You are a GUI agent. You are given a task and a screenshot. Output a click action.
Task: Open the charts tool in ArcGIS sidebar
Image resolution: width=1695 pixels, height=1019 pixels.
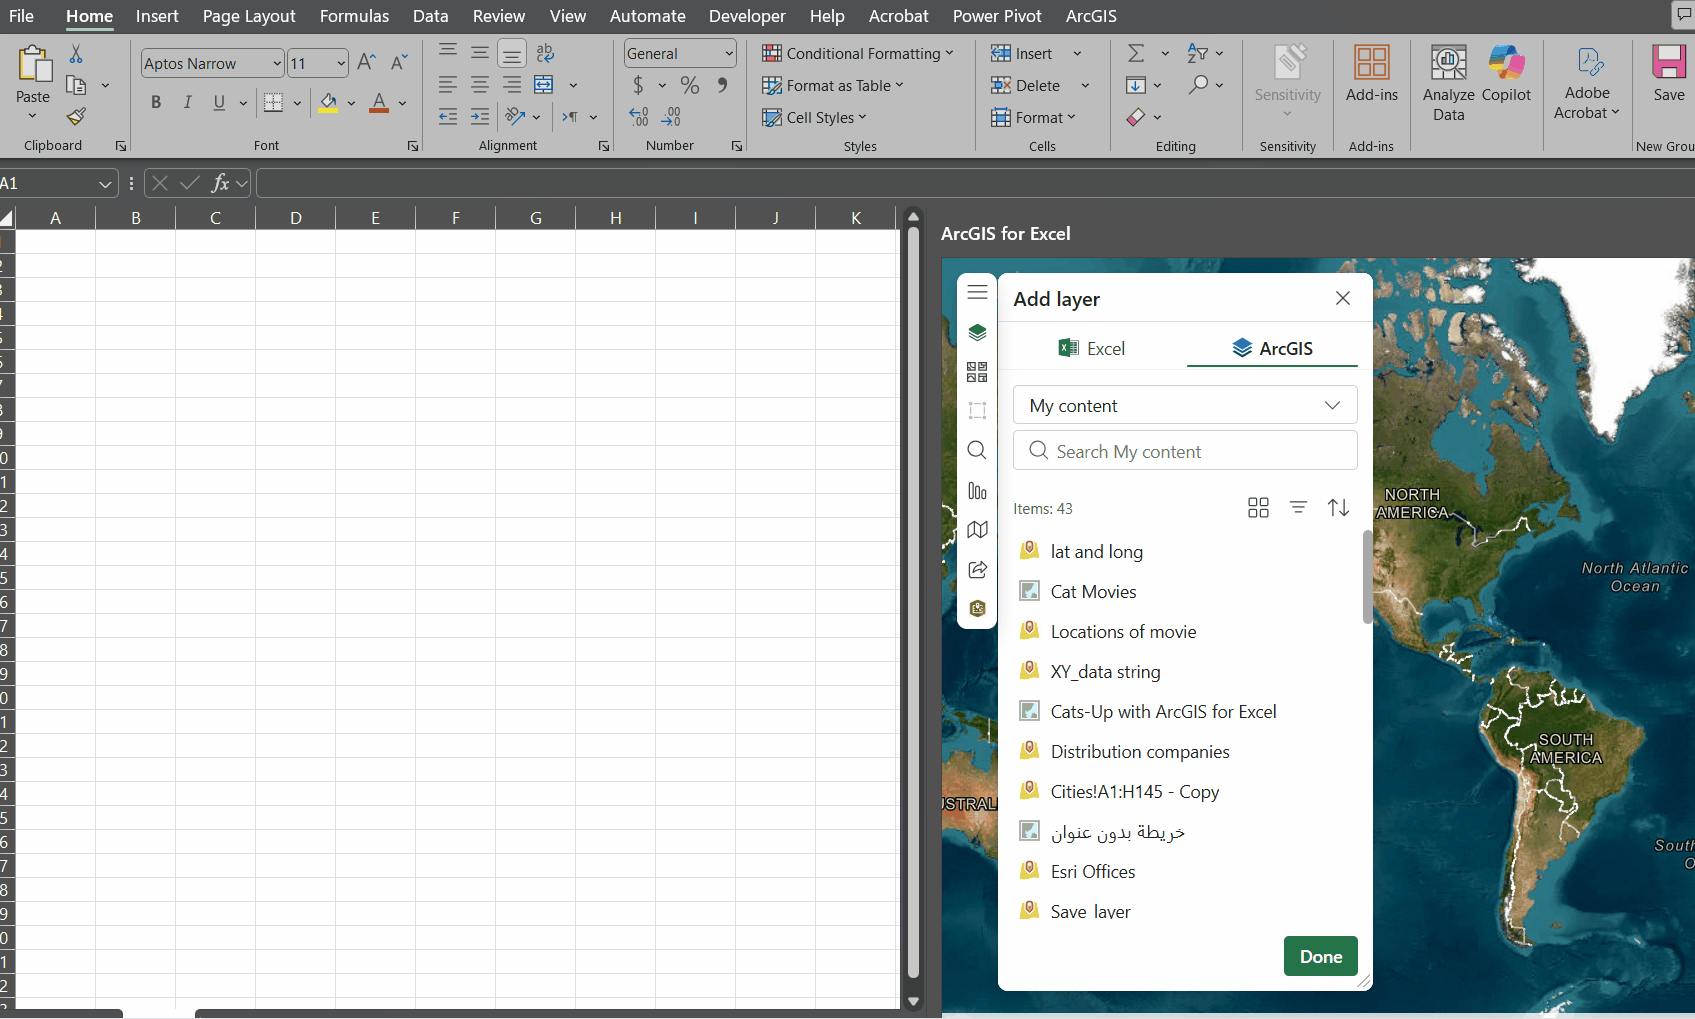(x=977, y=490)
